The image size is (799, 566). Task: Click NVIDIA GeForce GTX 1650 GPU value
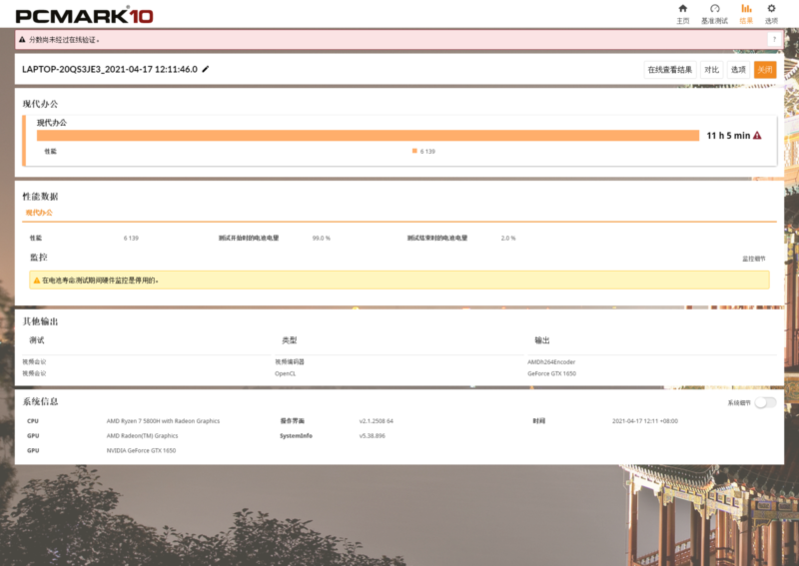(x=141, y=450)
